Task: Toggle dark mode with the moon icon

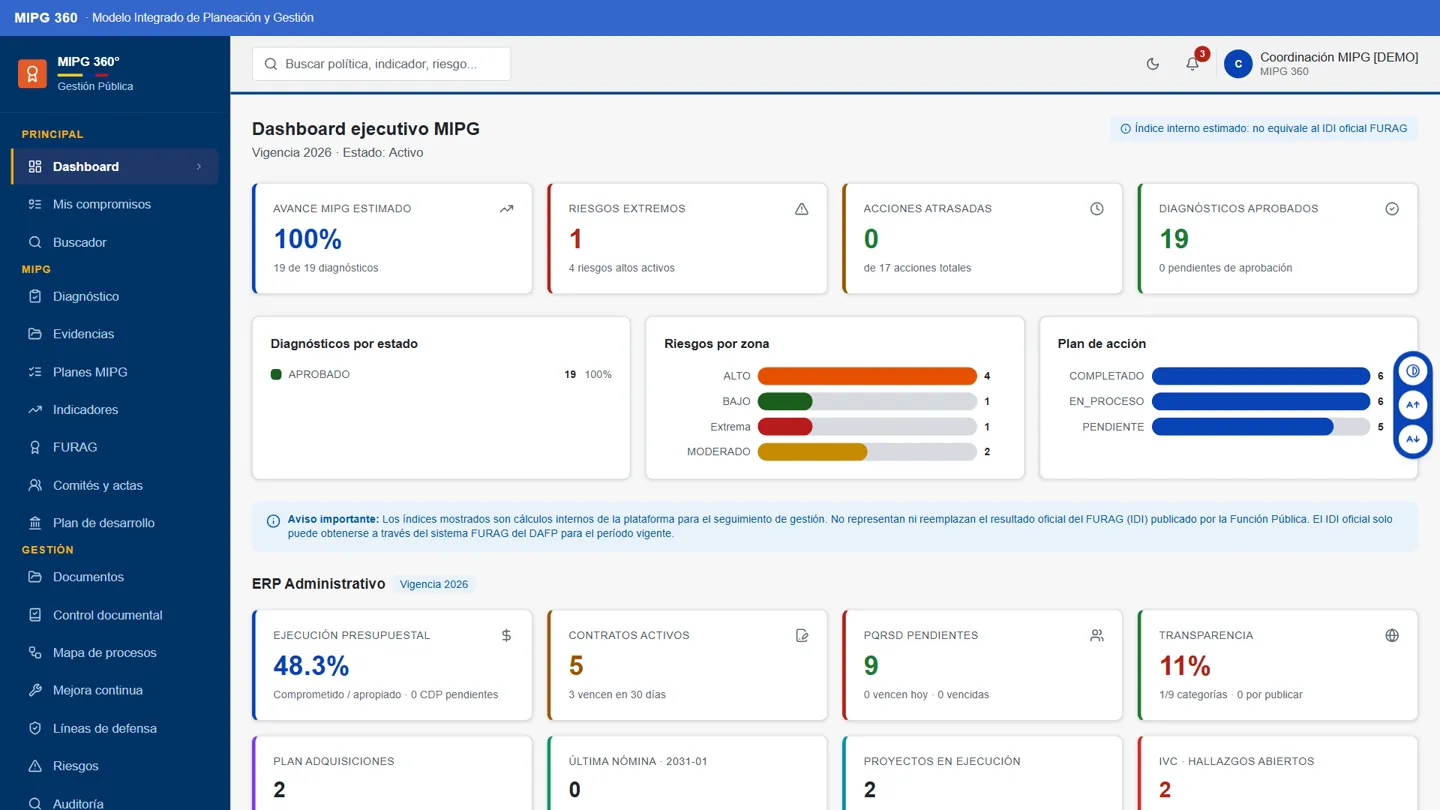Action: pyautogui.click(x=1153, y=63)
